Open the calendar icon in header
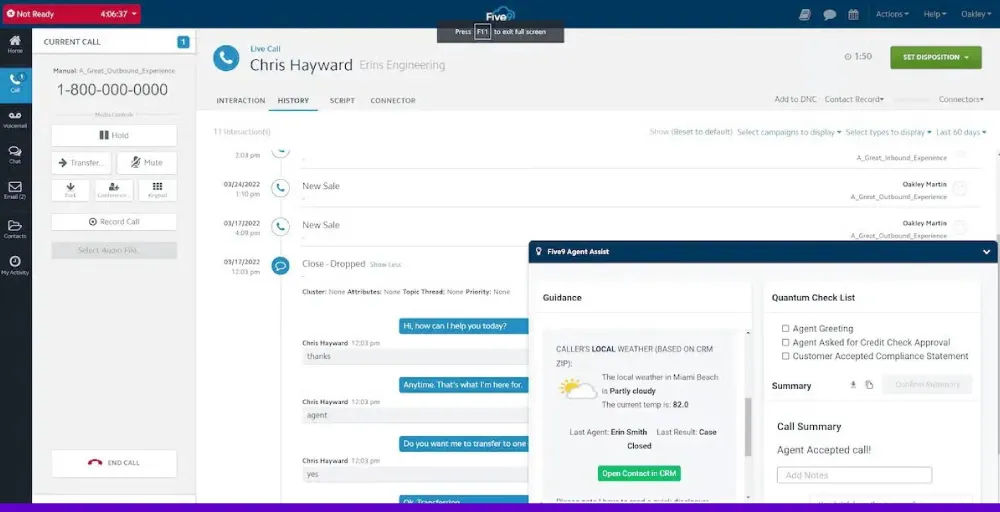Image resolution: width=1000 pixels, height=512 pixels. (x=853, y=14)
